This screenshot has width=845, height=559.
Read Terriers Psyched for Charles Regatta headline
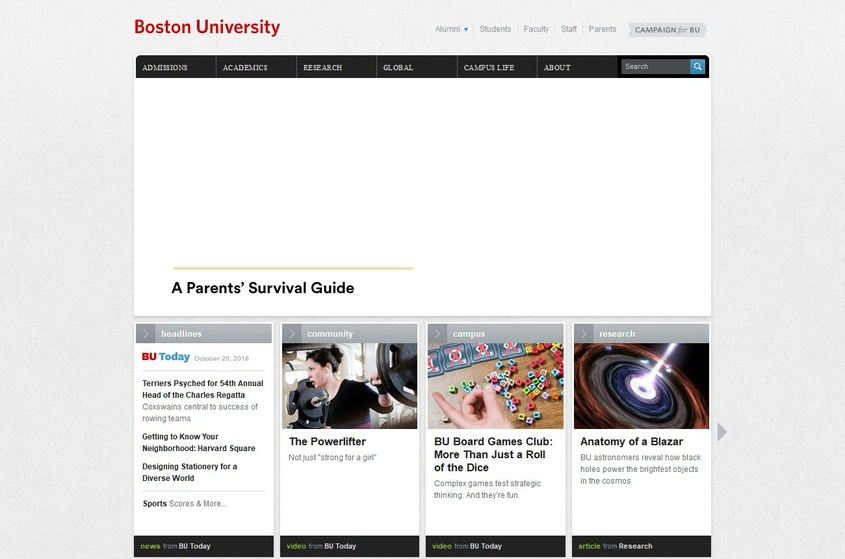click(203, 389)
